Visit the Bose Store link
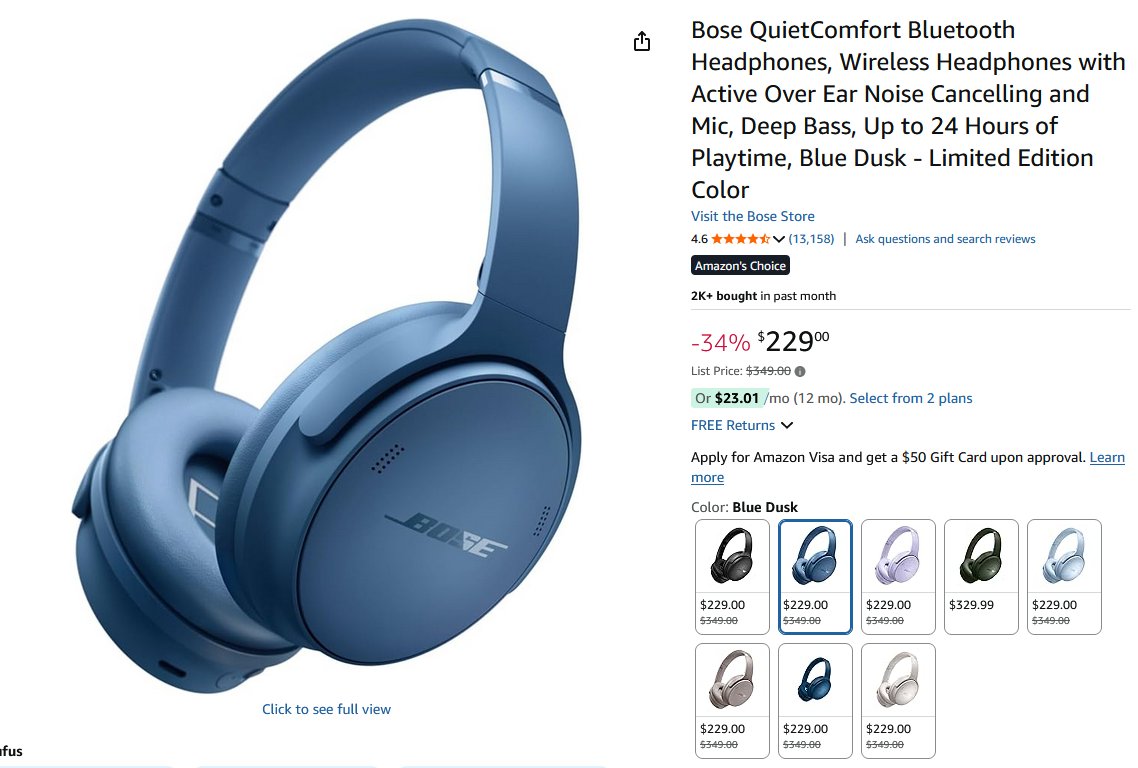 point(753,216)
